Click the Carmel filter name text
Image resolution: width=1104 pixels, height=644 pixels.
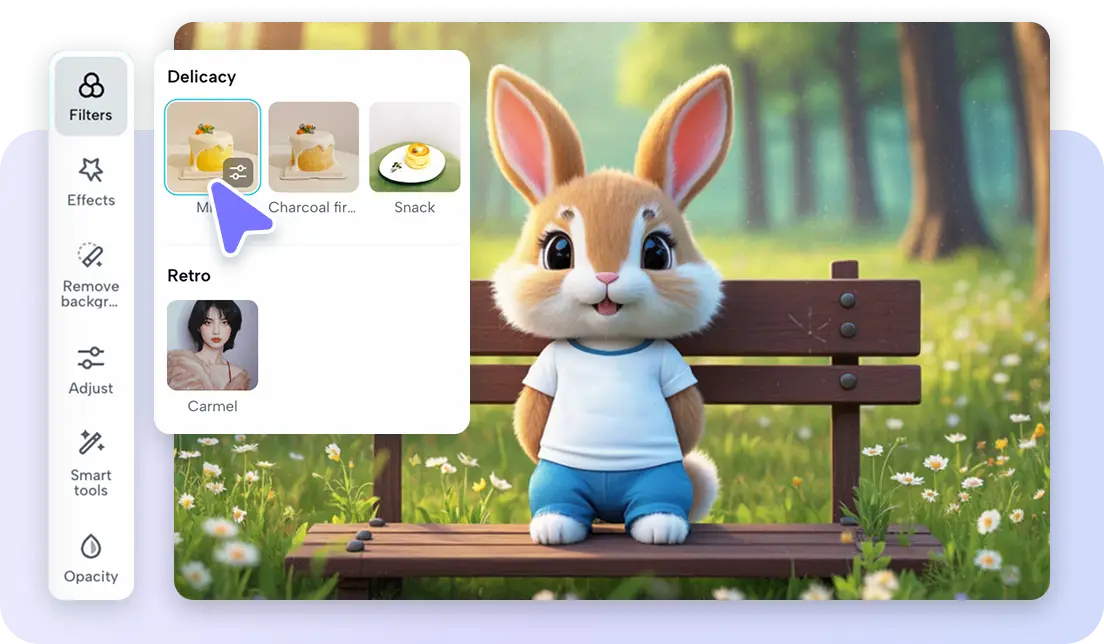click(212, 407)
